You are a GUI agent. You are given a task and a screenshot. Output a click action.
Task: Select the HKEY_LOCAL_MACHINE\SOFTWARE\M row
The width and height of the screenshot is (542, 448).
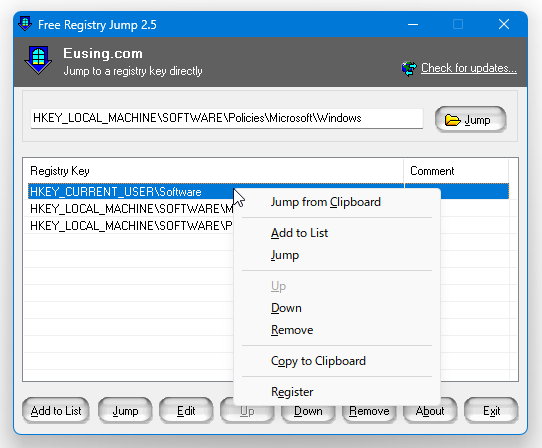[130, 208]
